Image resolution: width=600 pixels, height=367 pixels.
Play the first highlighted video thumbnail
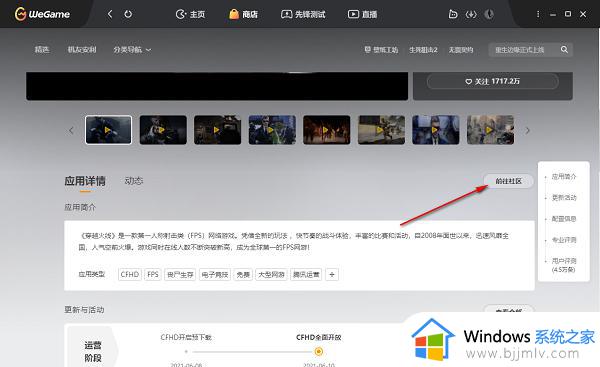[x=108, y=130]
